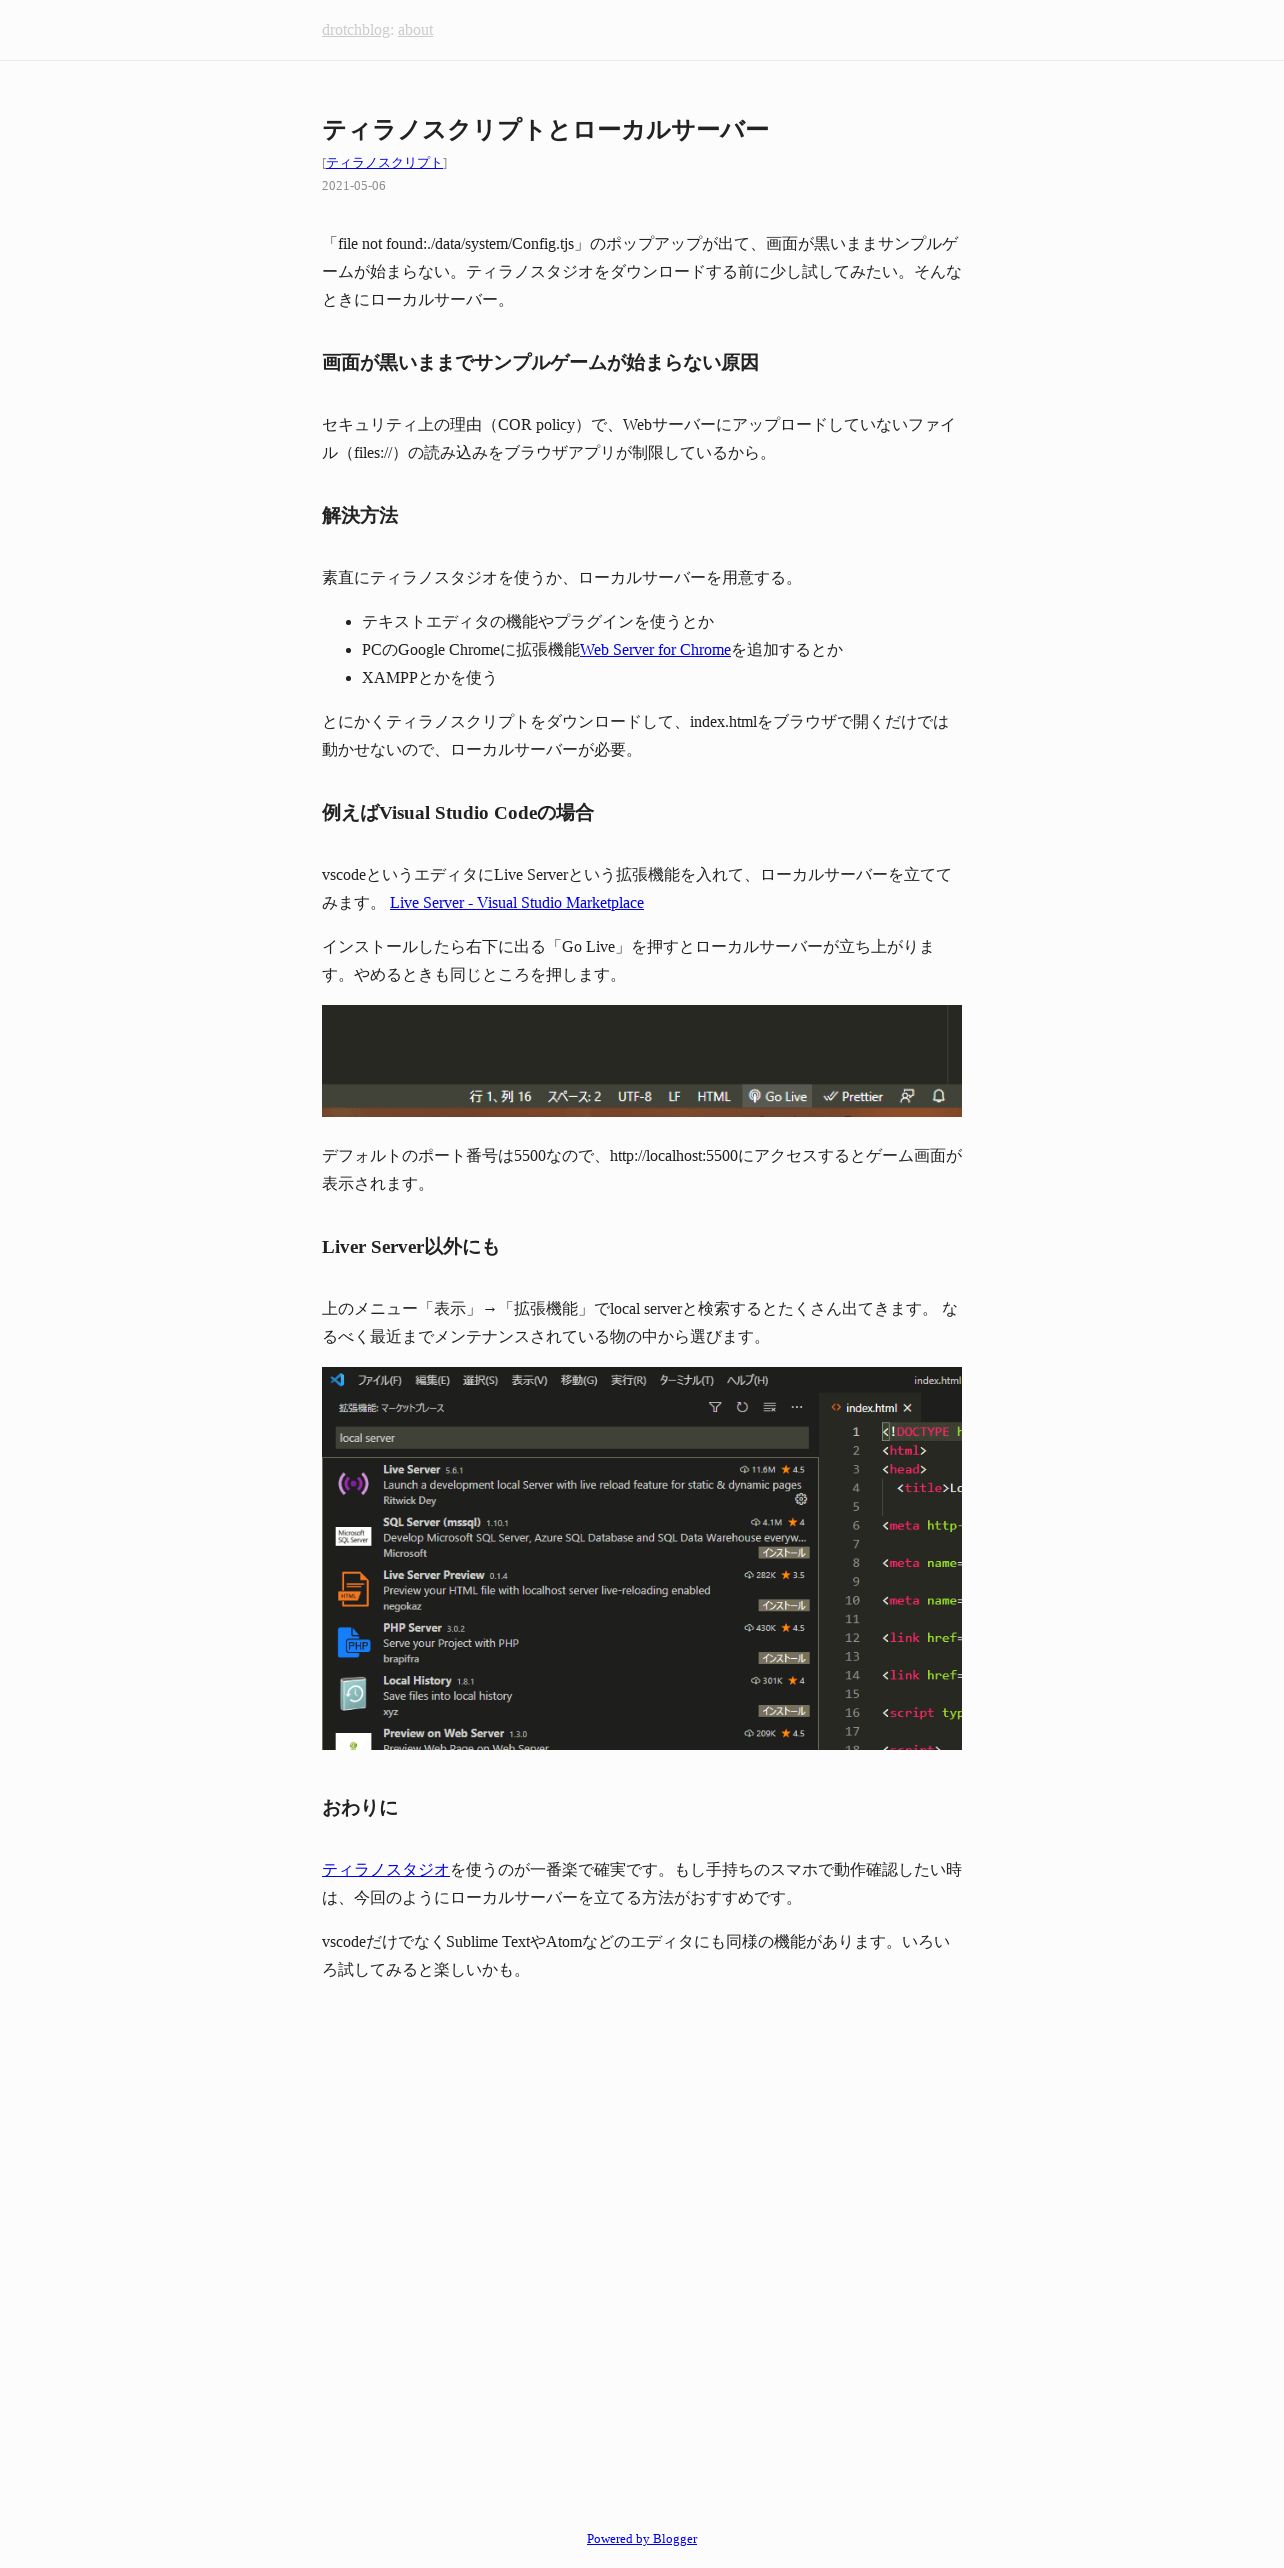This screenshot has height=2568, width=1284.
Task: Click the heading 解決方法
Action: pyautogui.click(x=360, y=516)
